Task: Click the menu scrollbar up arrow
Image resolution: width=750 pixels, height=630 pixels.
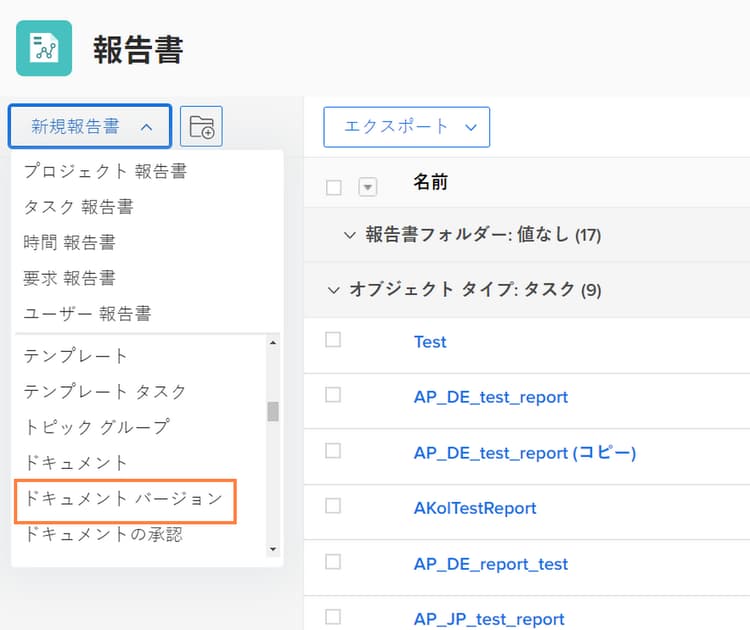Action: coord(273,343)
